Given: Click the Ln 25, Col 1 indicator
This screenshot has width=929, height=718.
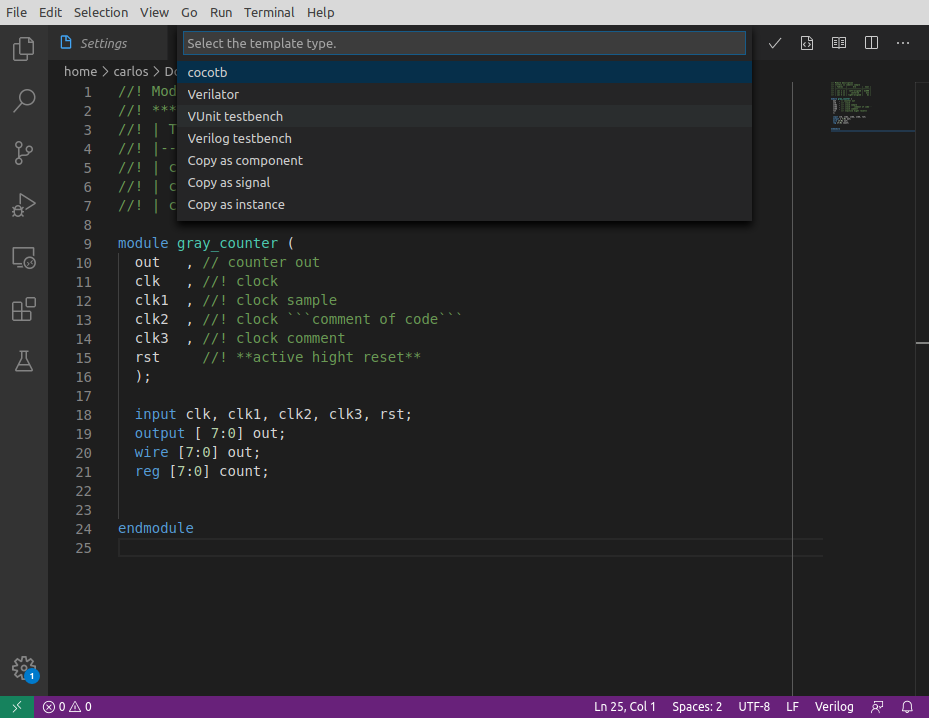Looking at the screenshot, I should point(625,707).
